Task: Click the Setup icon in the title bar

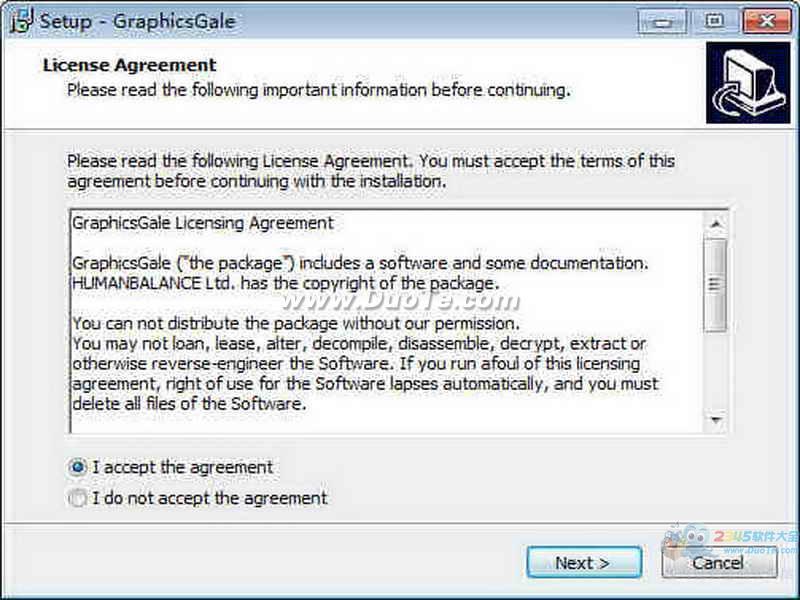Action: [x=17, y=20]
